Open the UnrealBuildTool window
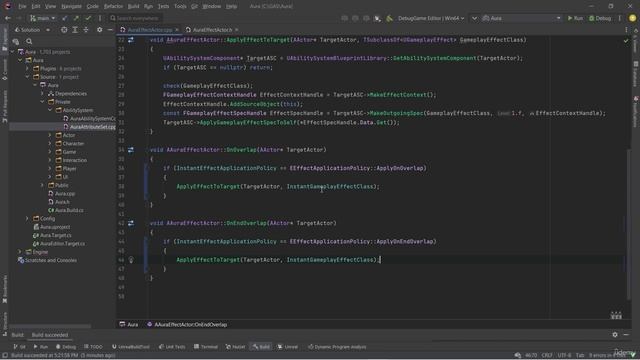The width and height of the screenshot is (640, 360). pyautogui.click(x=130, y=347)
